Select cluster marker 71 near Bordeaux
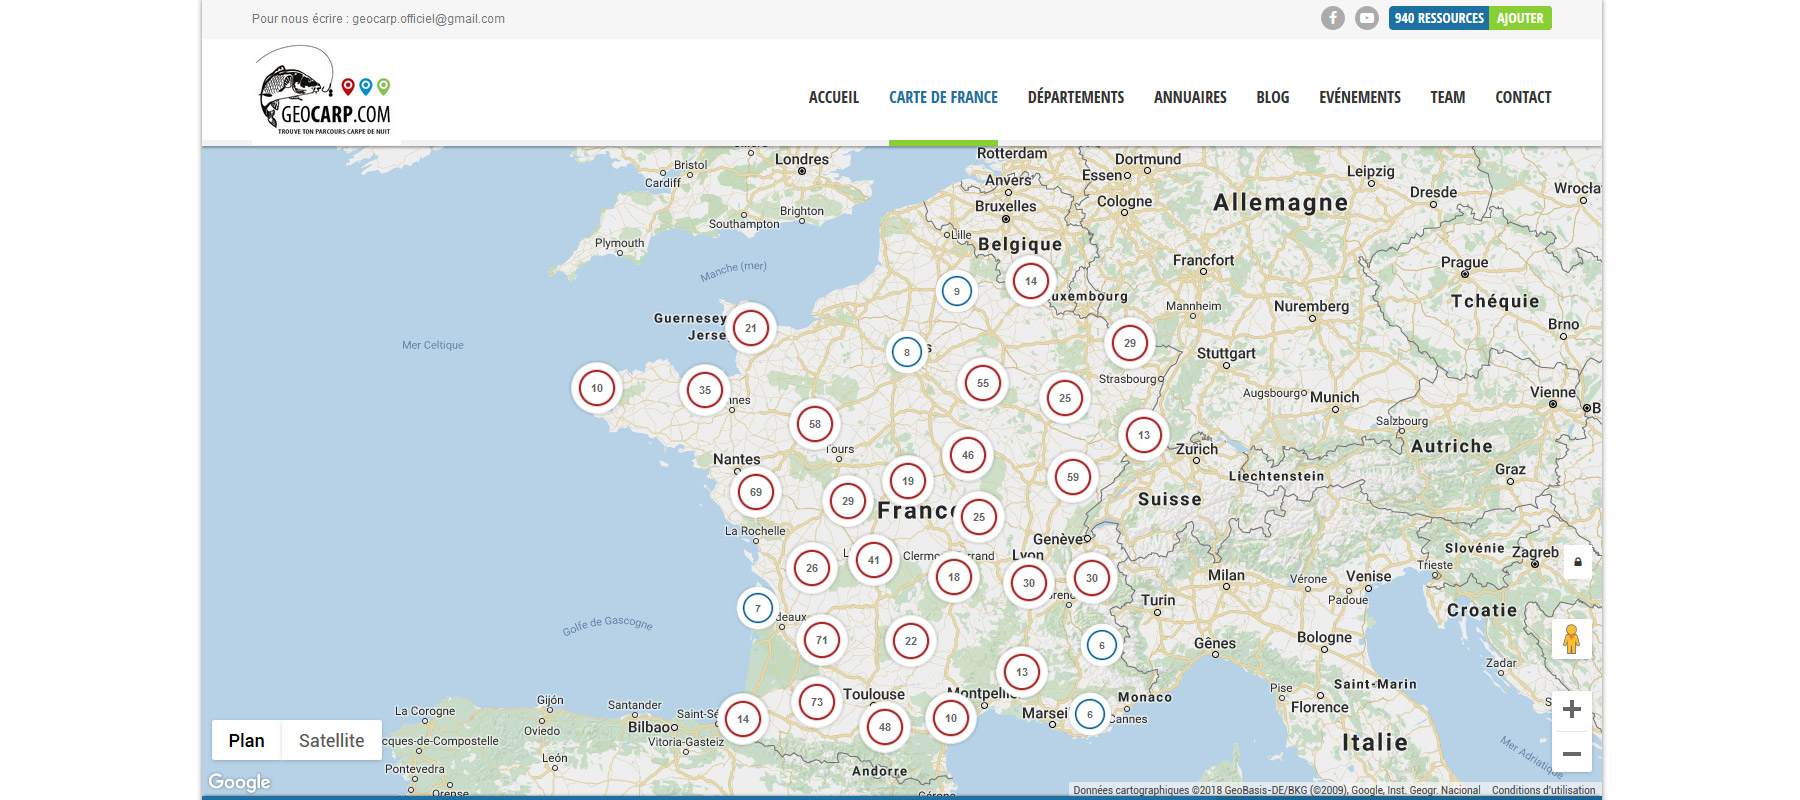 coord(822,640)
